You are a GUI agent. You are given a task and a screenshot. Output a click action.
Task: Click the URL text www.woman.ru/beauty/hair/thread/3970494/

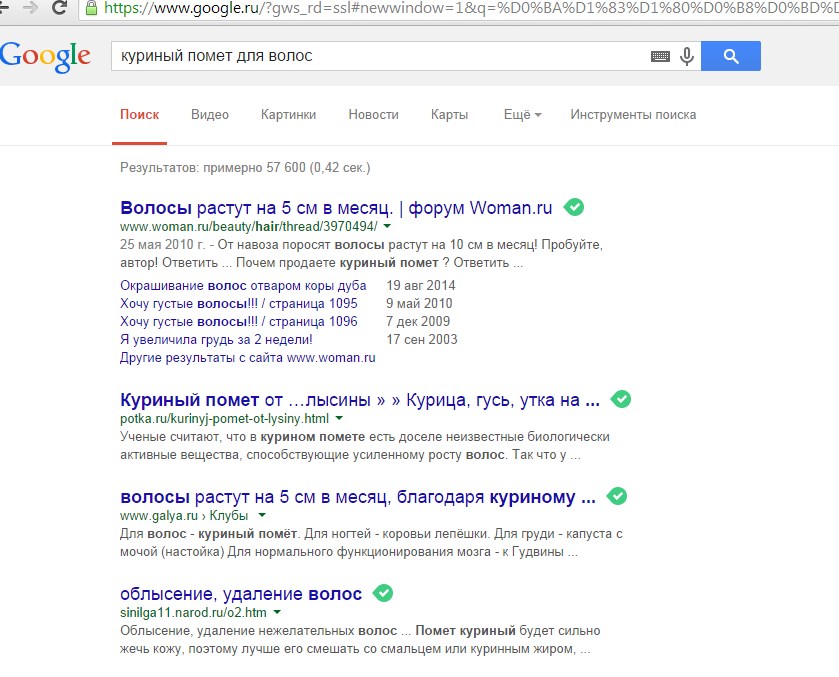(x=249, y=226)
